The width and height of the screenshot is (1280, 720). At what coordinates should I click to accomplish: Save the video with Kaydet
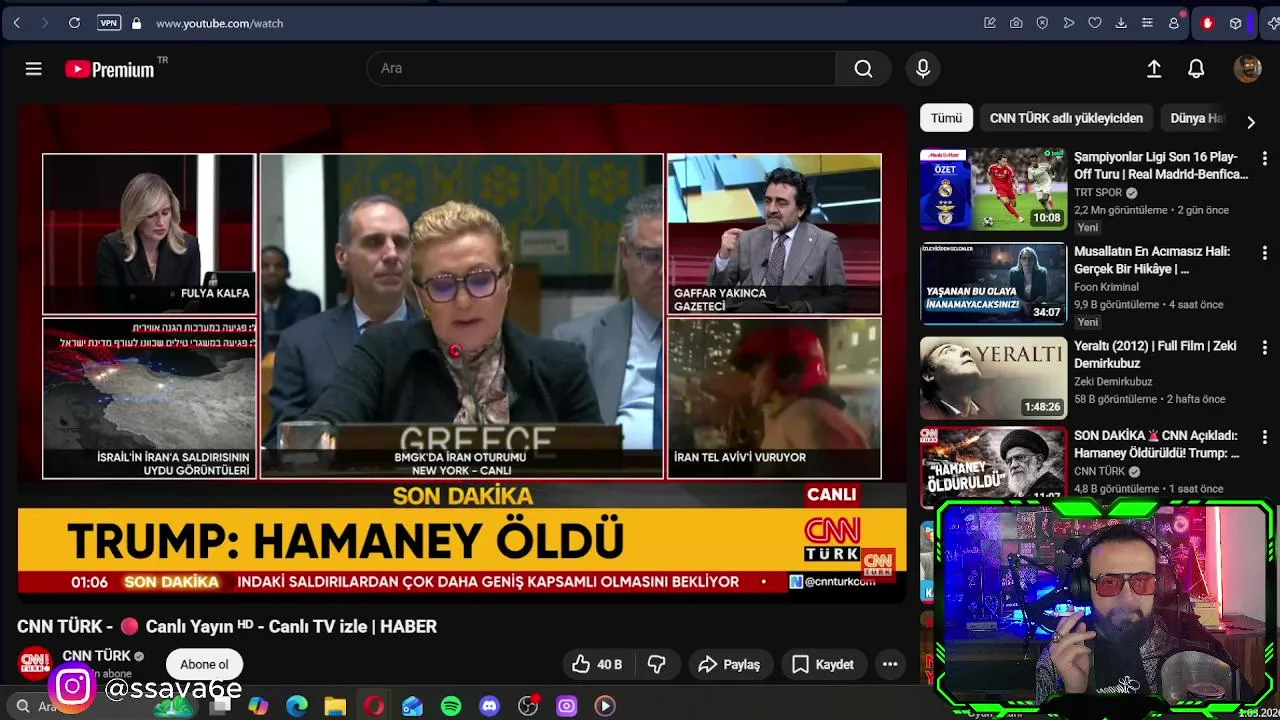(x=823, y=664)
